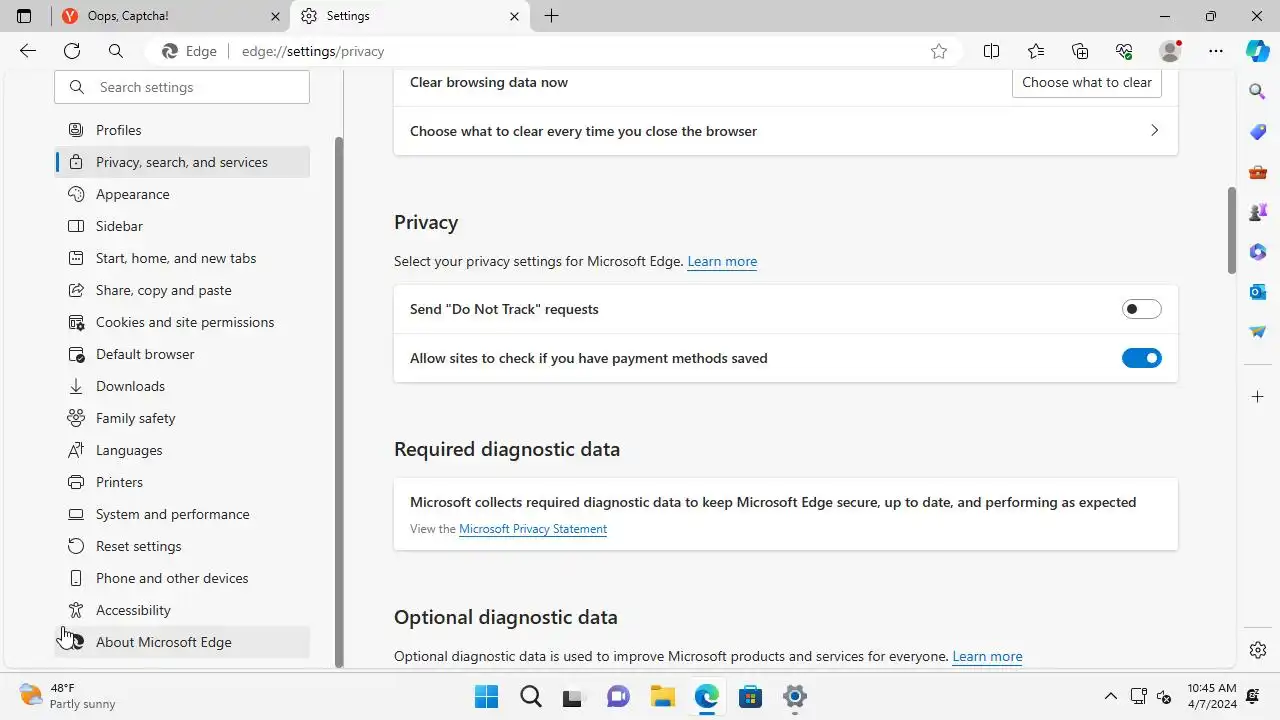Open Tab actions menu icon
Screen dimensions: 1280x720
24,16
